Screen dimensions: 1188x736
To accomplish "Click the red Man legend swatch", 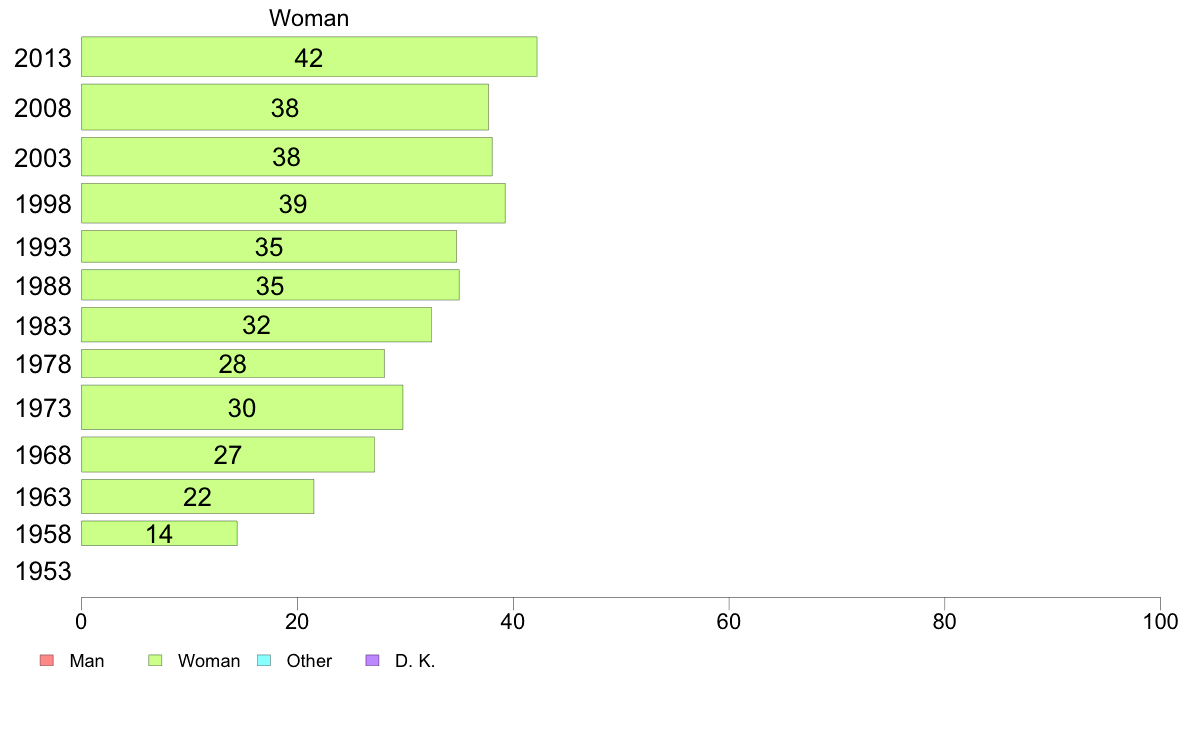I will (47, 660).
